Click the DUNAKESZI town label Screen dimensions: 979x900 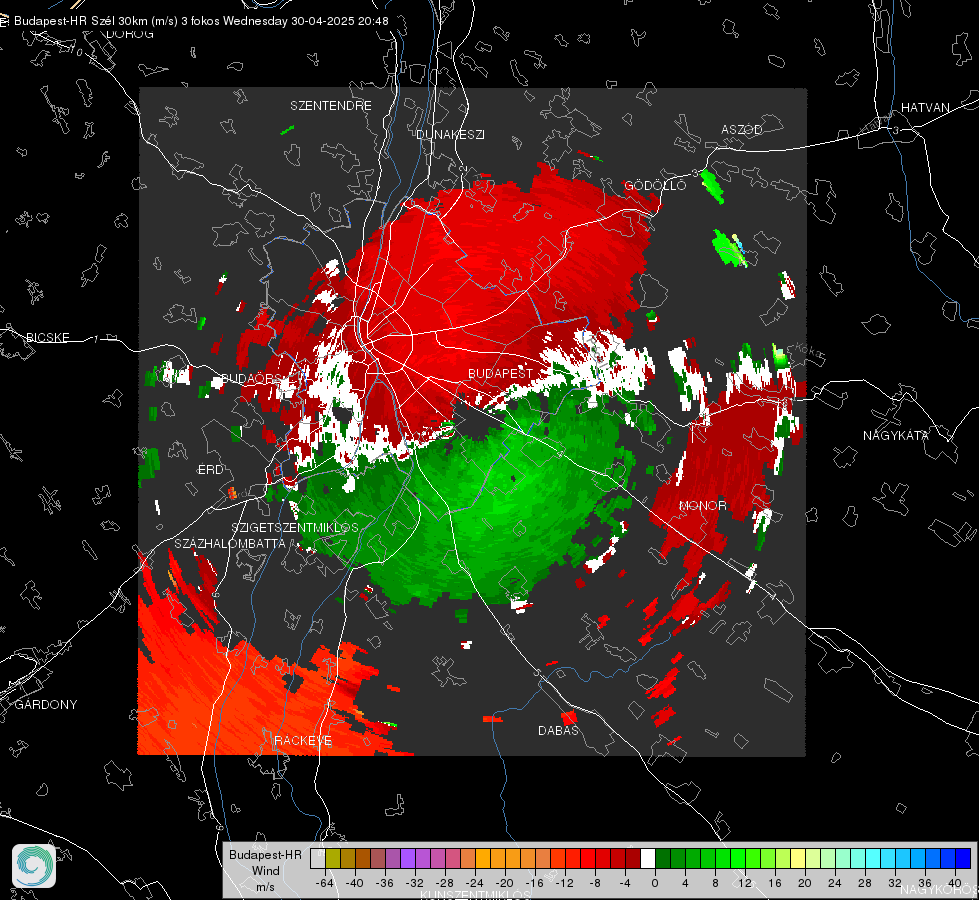450,134
